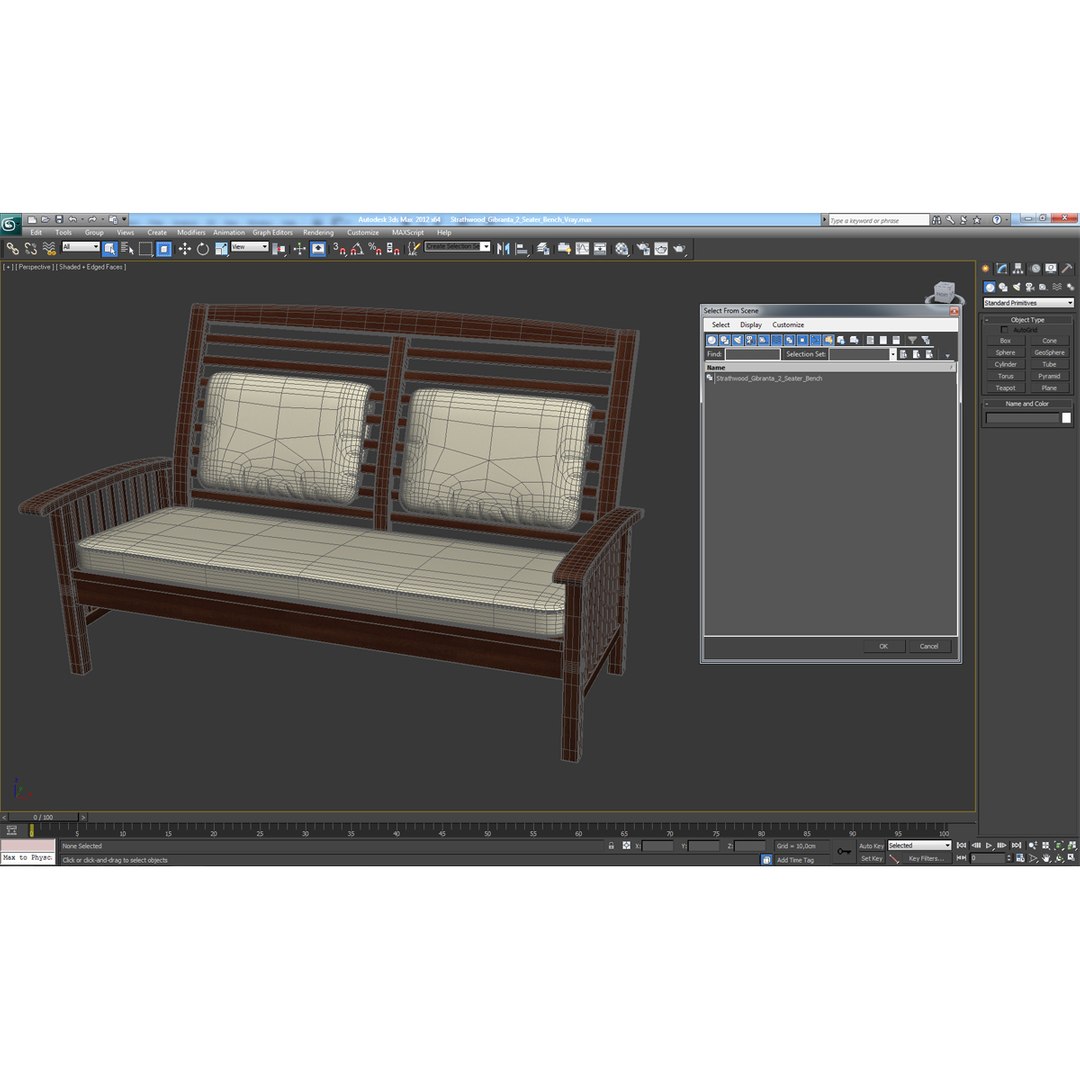The image size is (1080, 1080).
Task: Open the Key Filters dialog
Action: coord(926,859)
